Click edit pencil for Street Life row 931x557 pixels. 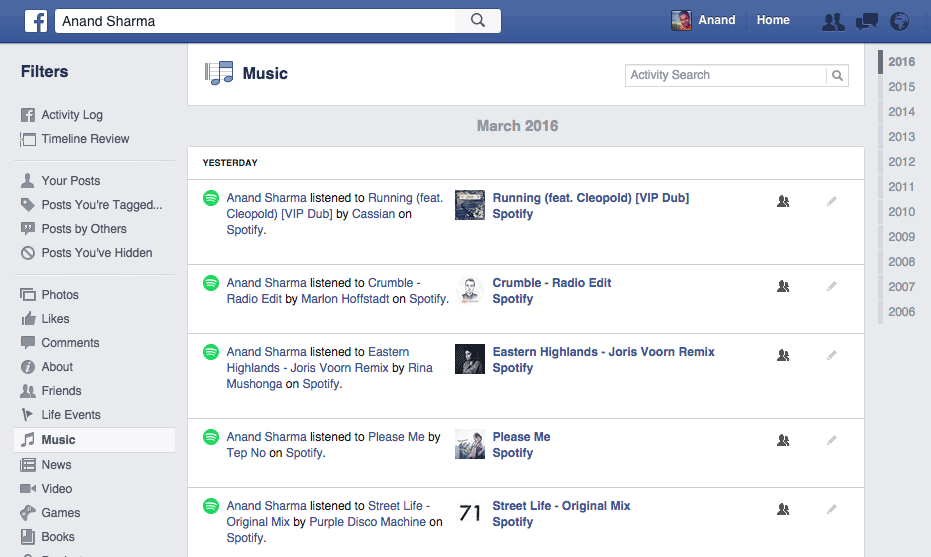[x=832, y=509]
